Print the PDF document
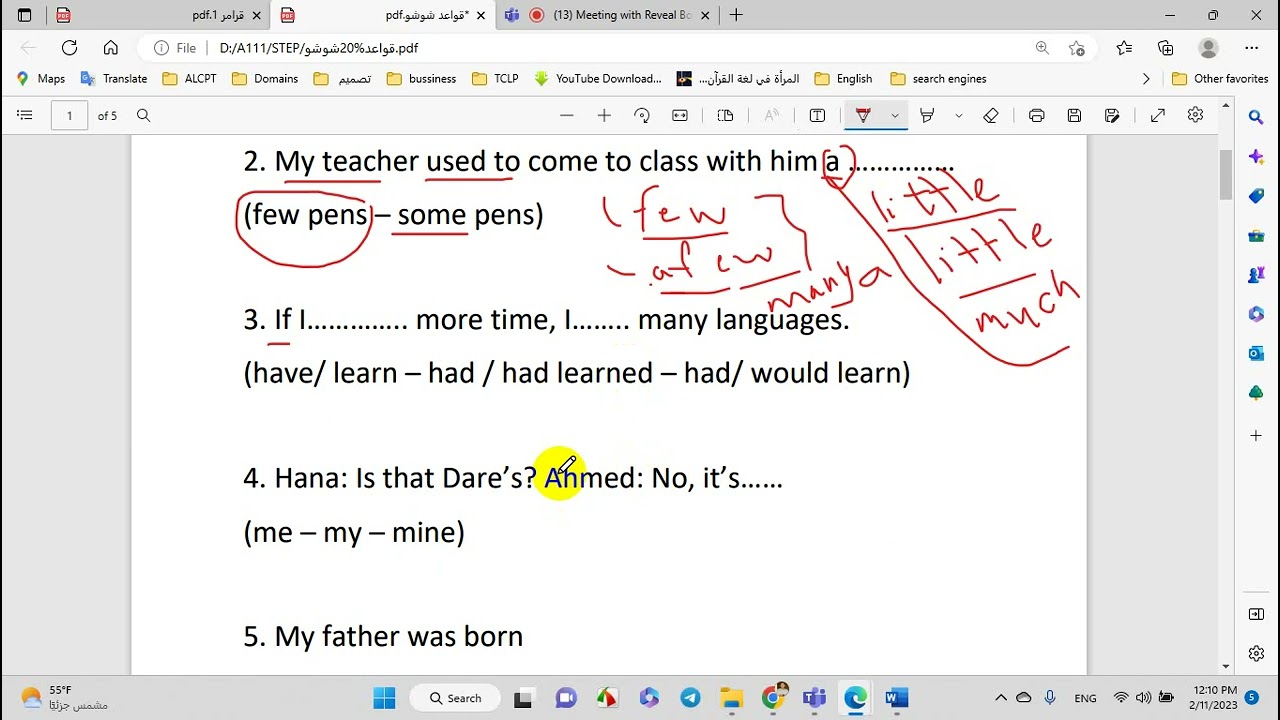This screenshot has height=720, width=1280. point(1037,116)
